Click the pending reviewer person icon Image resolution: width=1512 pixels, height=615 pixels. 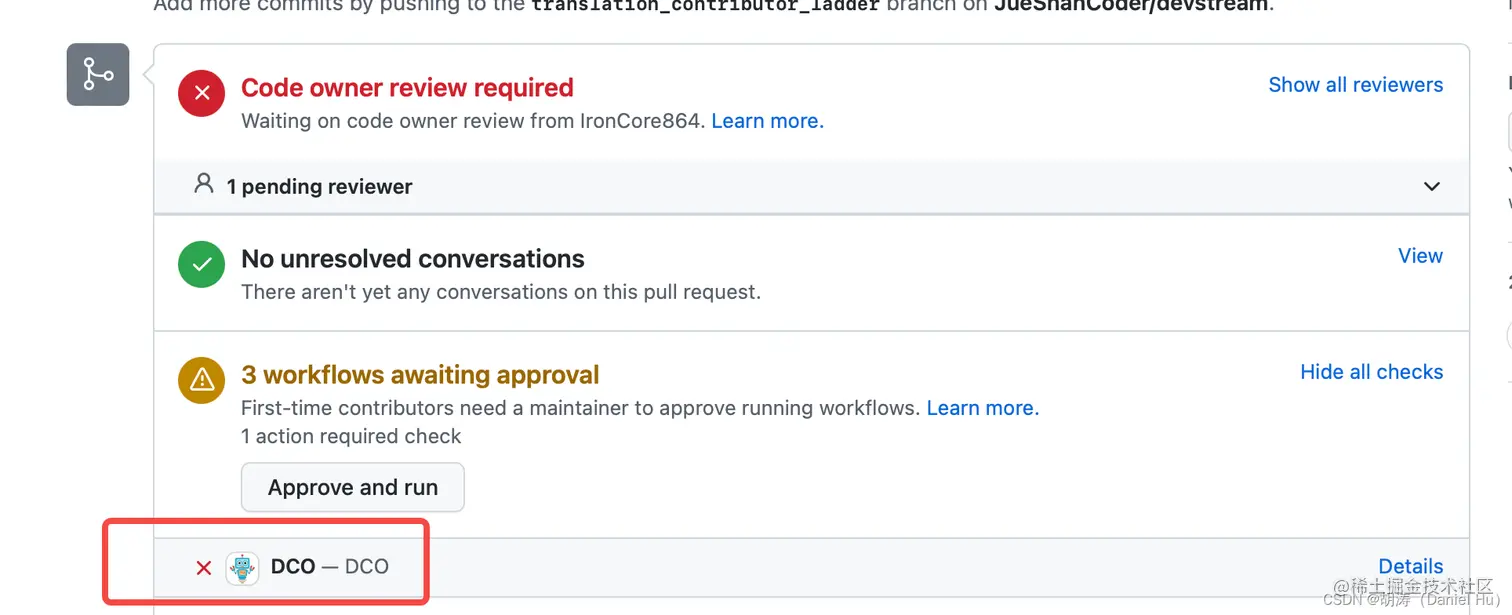(x=203, y=184)
